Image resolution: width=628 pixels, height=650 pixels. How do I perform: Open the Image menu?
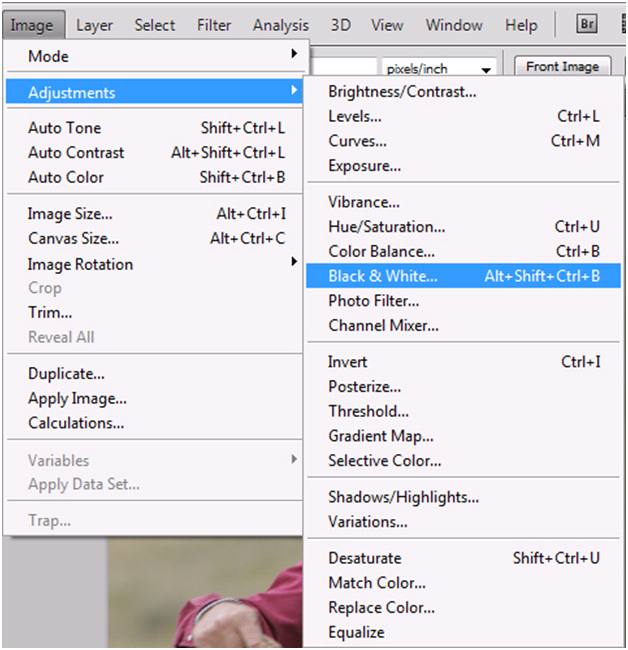[x=32, y=25]
